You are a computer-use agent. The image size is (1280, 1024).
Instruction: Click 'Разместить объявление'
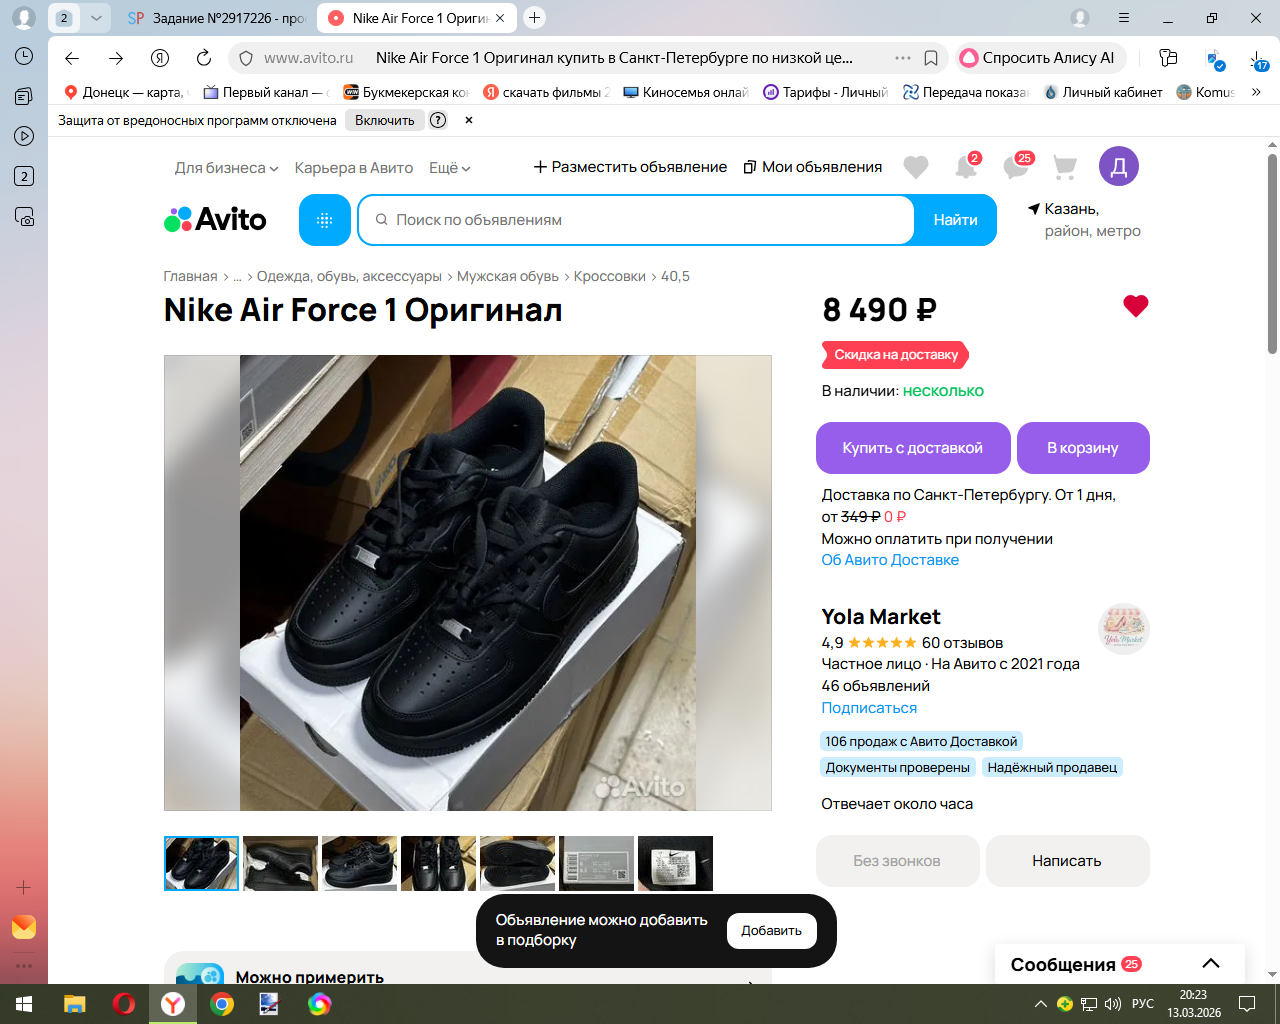pyautogui.click(x=630, y=167)
